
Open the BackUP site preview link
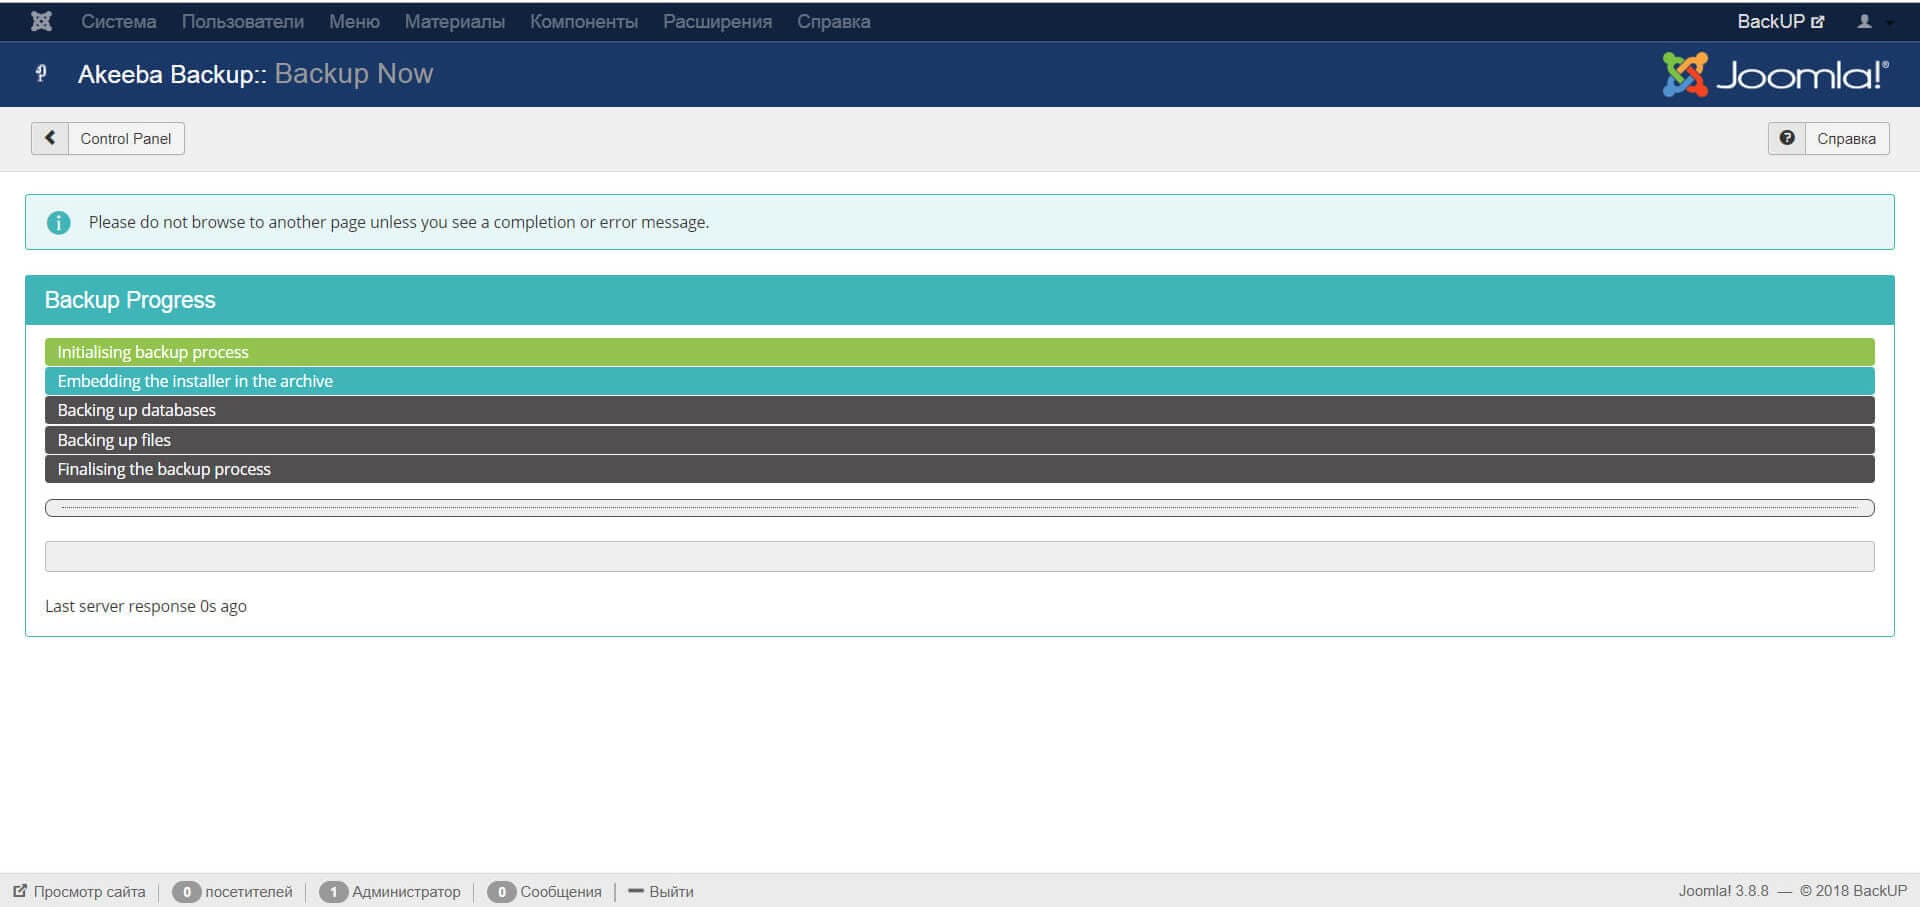pos(1780,21)
